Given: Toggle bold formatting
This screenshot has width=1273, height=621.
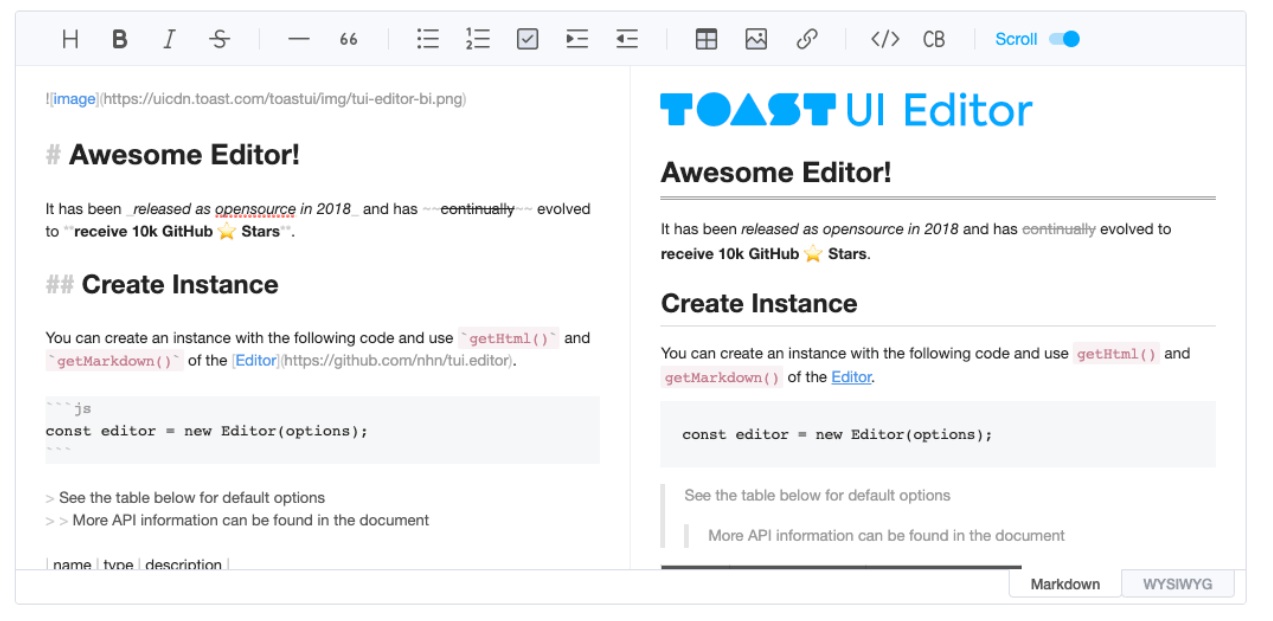Looking at the screenshot, I should pos(120,39).
